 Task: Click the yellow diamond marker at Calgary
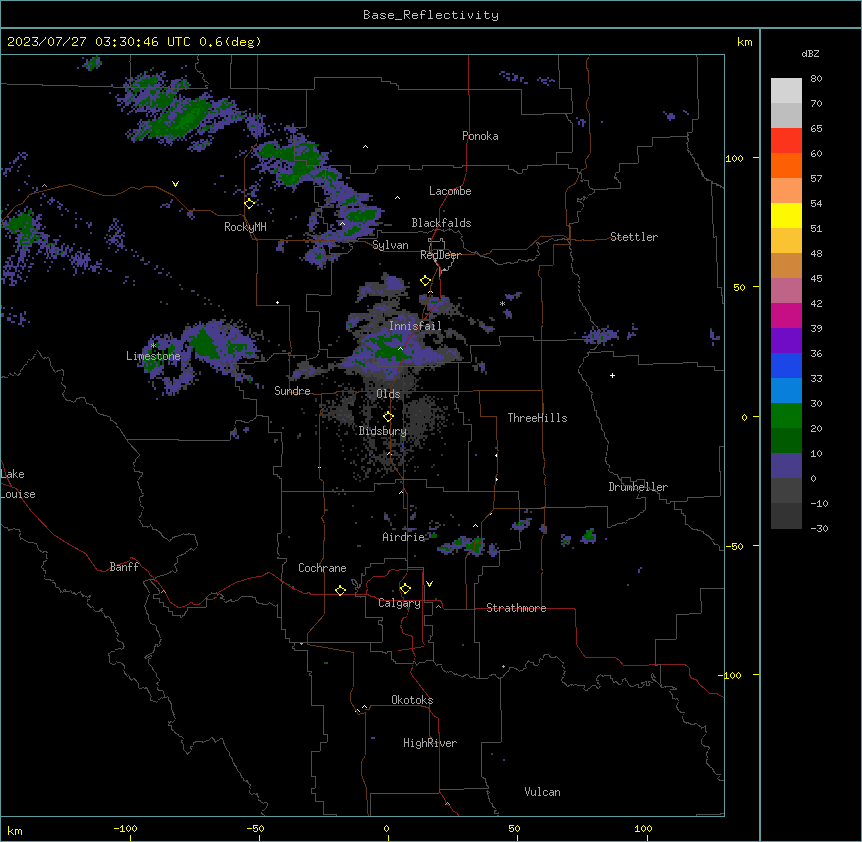[405, 589]
